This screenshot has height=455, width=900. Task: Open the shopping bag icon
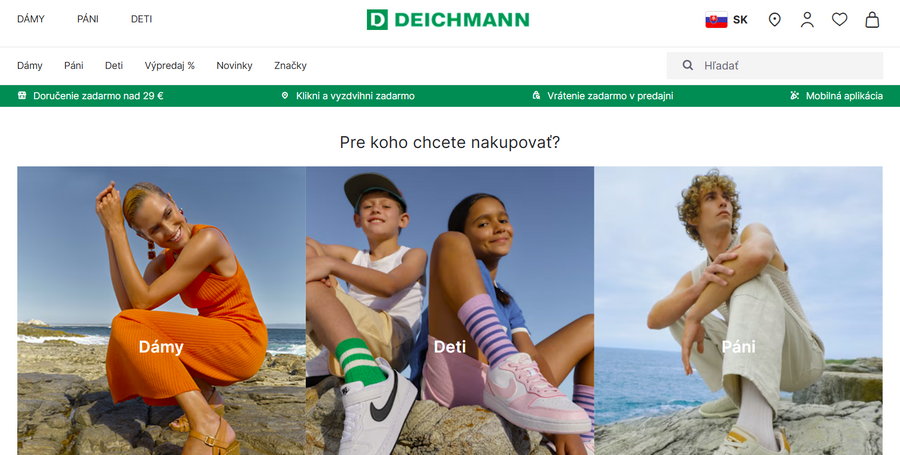coord(872,20)
